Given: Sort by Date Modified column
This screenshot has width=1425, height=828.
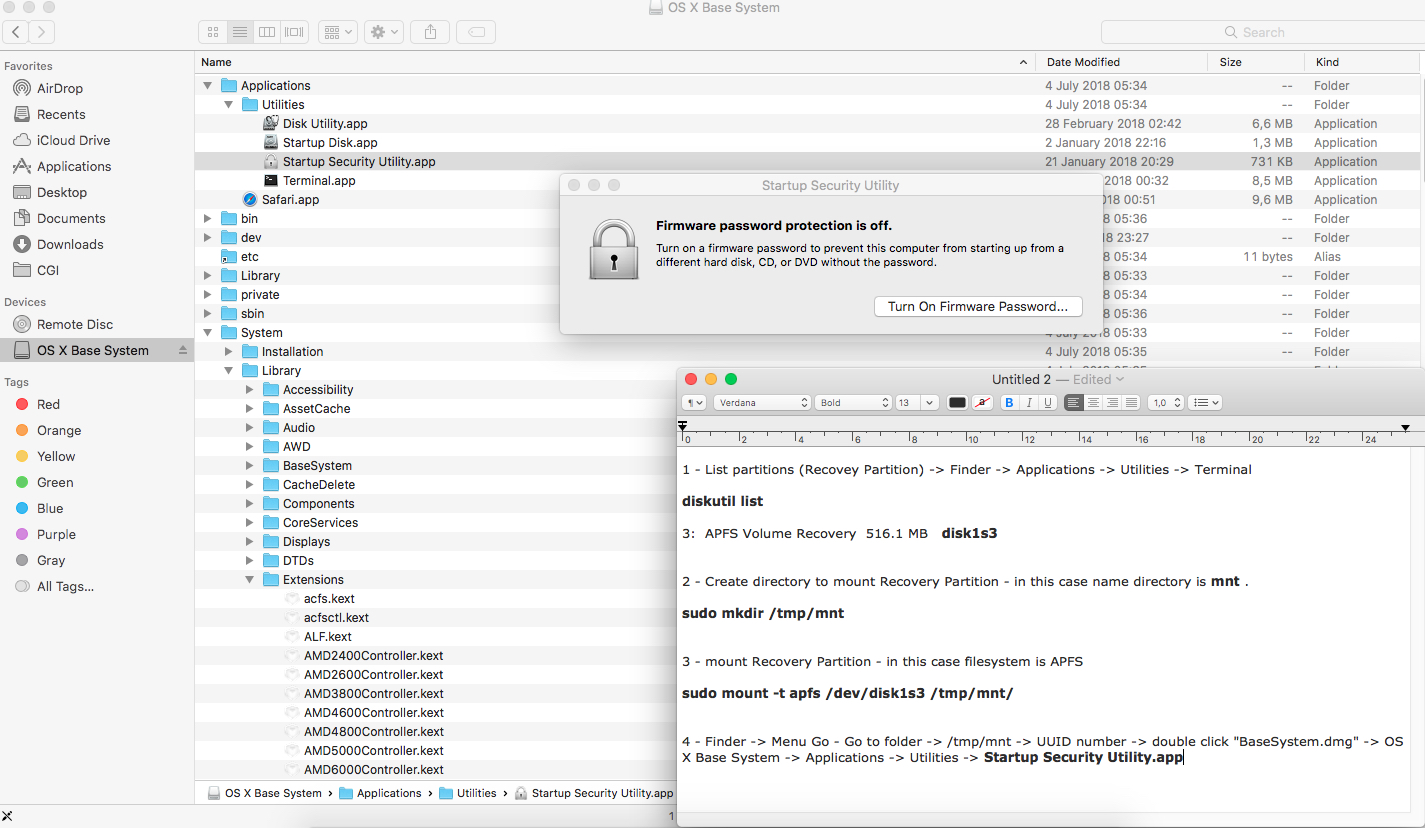Looking at the screenshot, I should tap(1122, 62).
